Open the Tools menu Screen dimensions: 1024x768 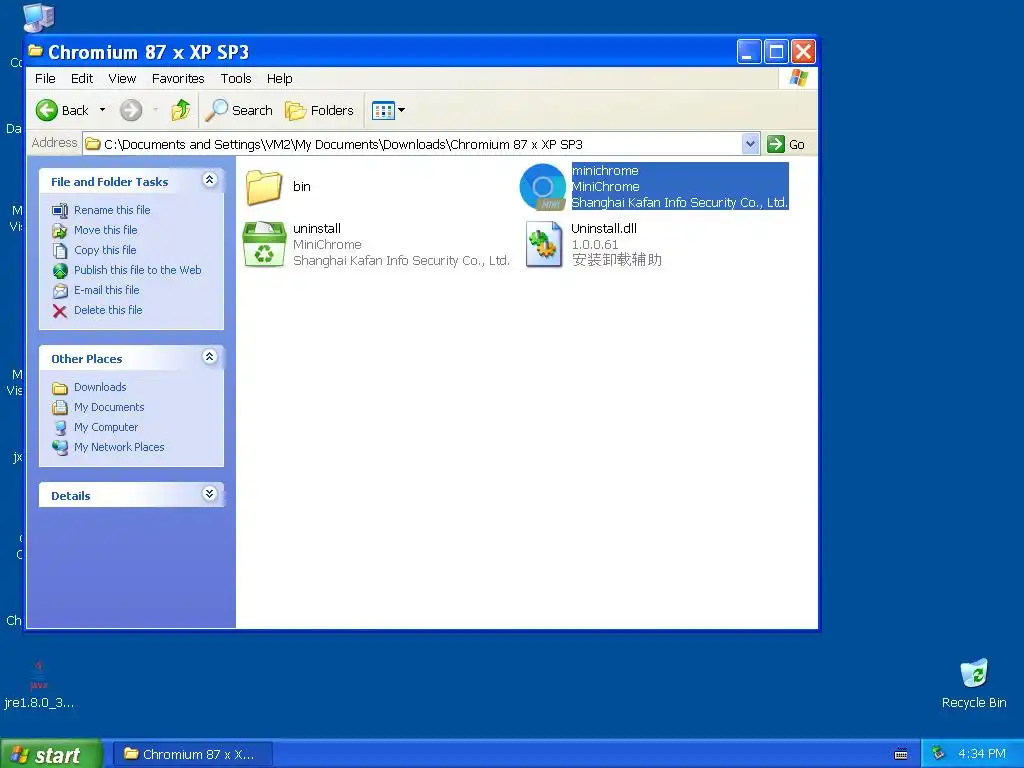pos(236,78)
